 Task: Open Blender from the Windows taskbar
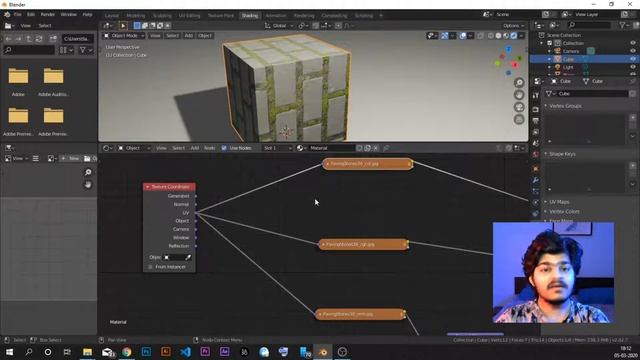323,352
